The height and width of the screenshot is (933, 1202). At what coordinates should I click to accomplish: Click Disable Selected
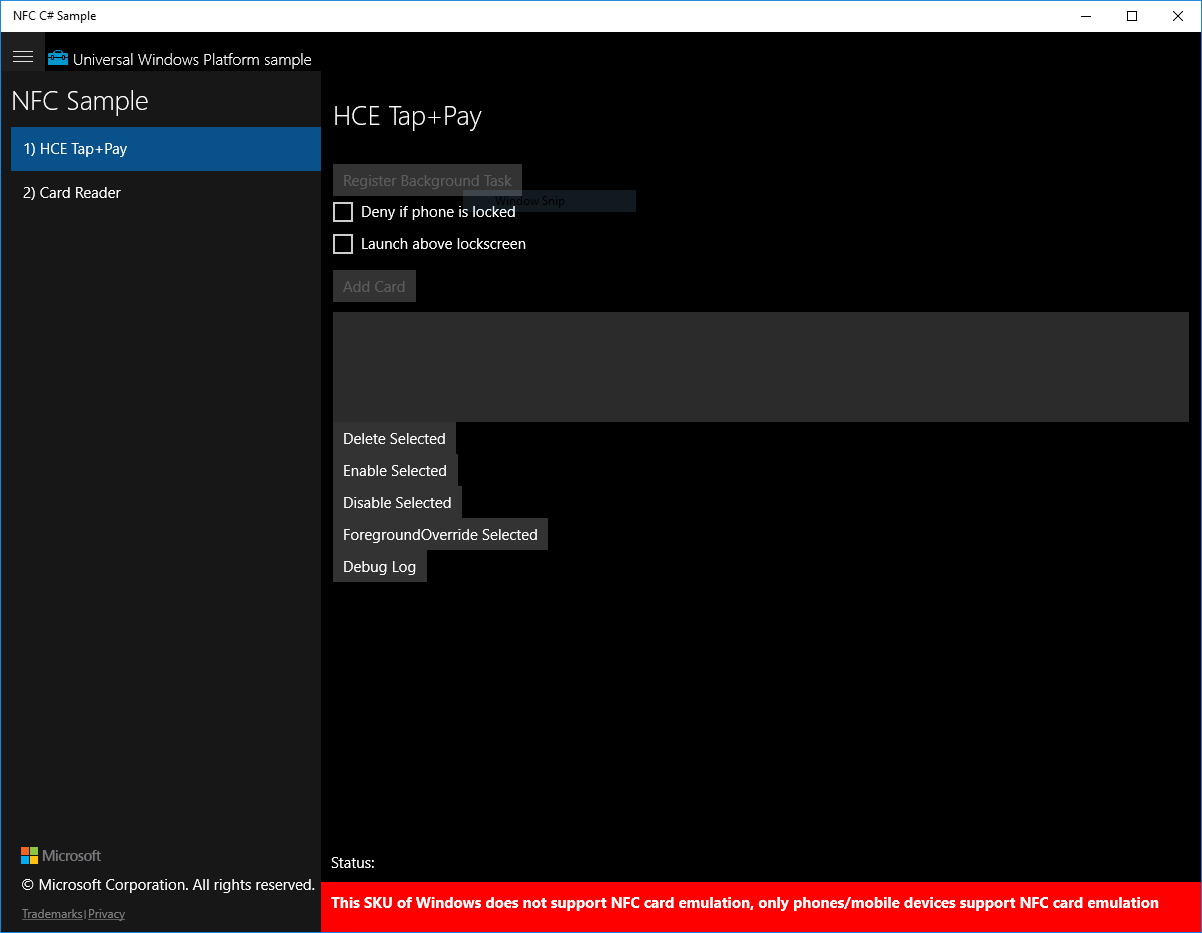click(x=397, y=502)
